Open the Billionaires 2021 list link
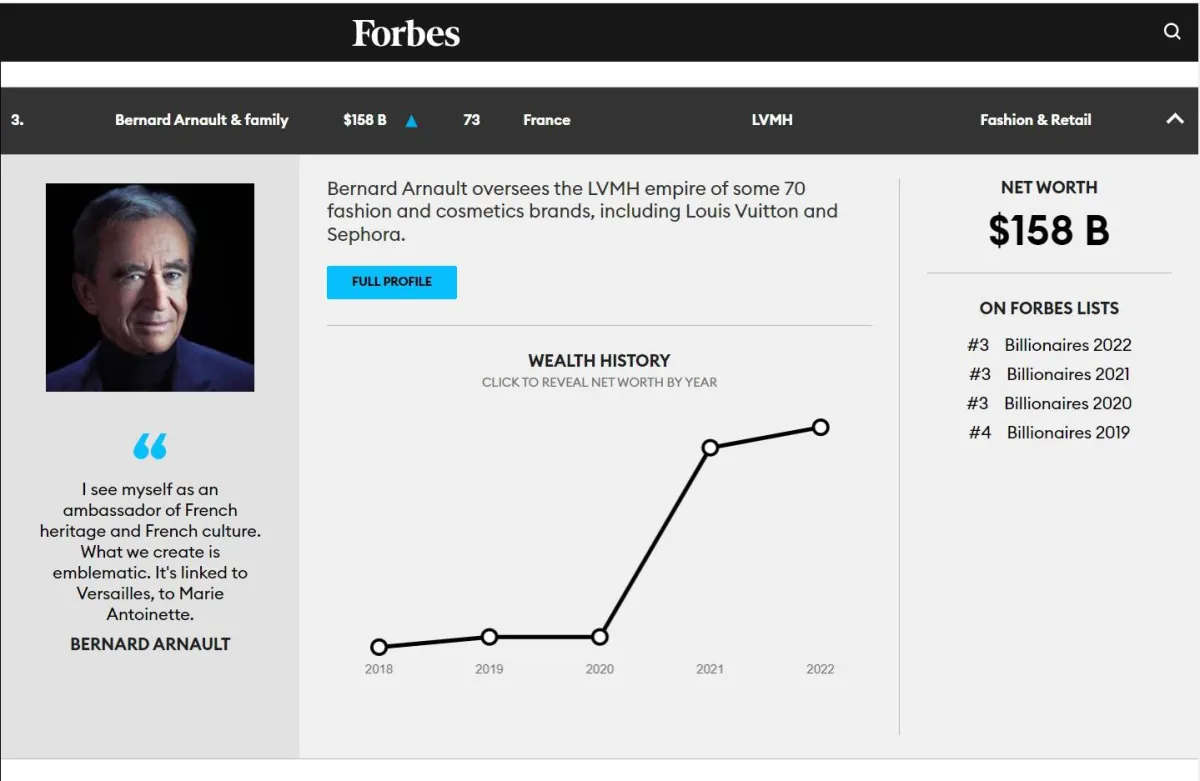1200x781 pixels. point(1068,374)
